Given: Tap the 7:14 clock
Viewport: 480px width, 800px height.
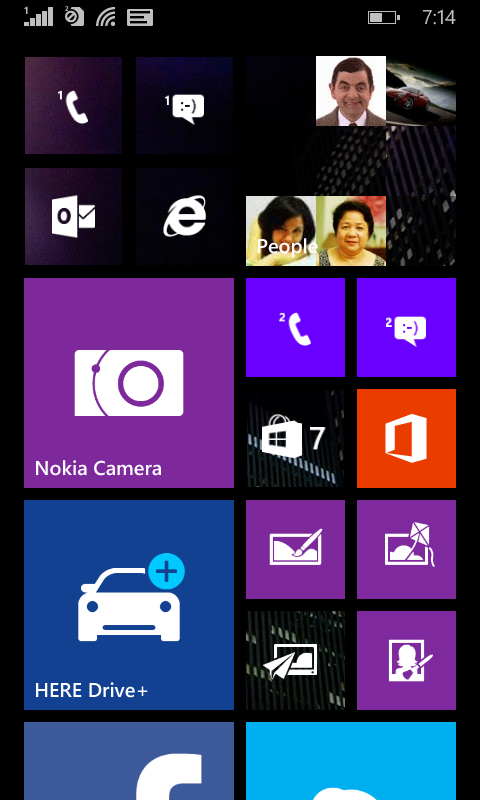Looking at the screenshot, I should point(439,18).
